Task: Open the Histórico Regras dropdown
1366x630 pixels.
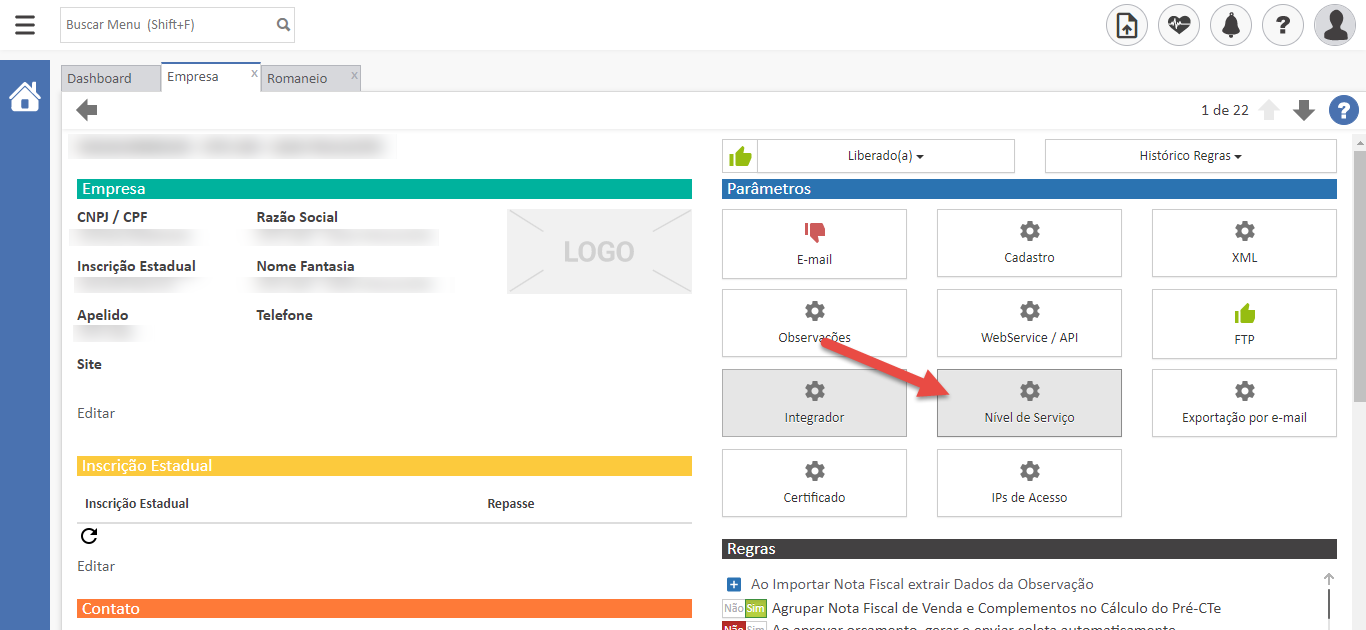Action: click(x=1190, y=156)
